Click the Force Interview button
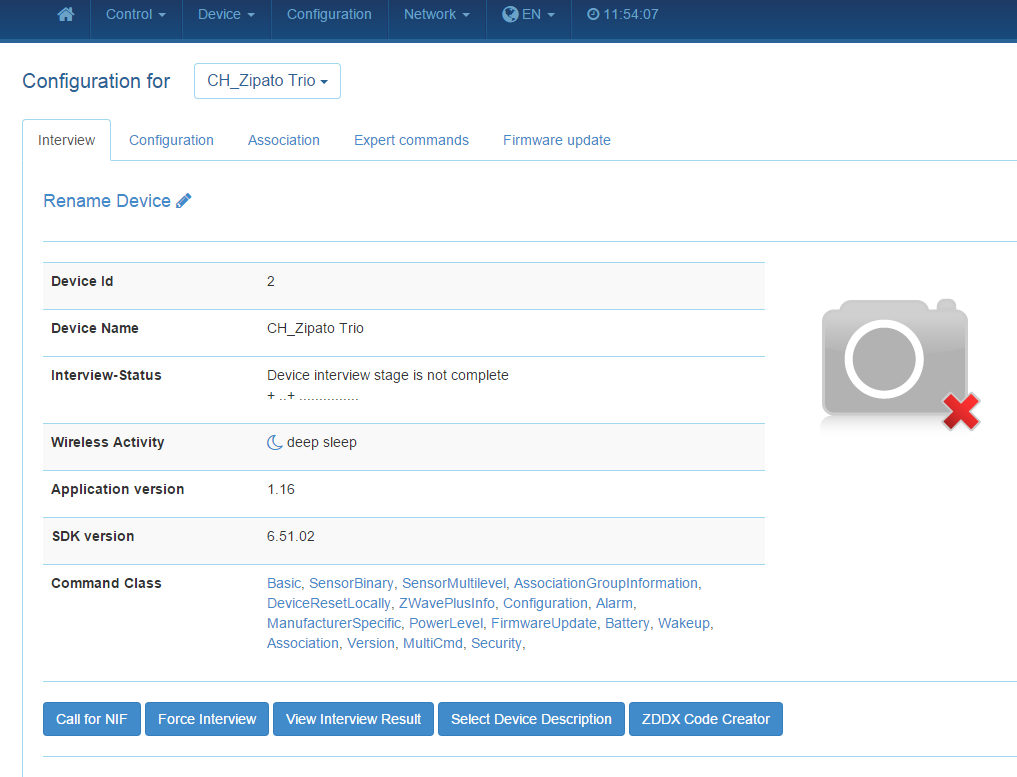 pyautogui.click(x=207, y=719)
